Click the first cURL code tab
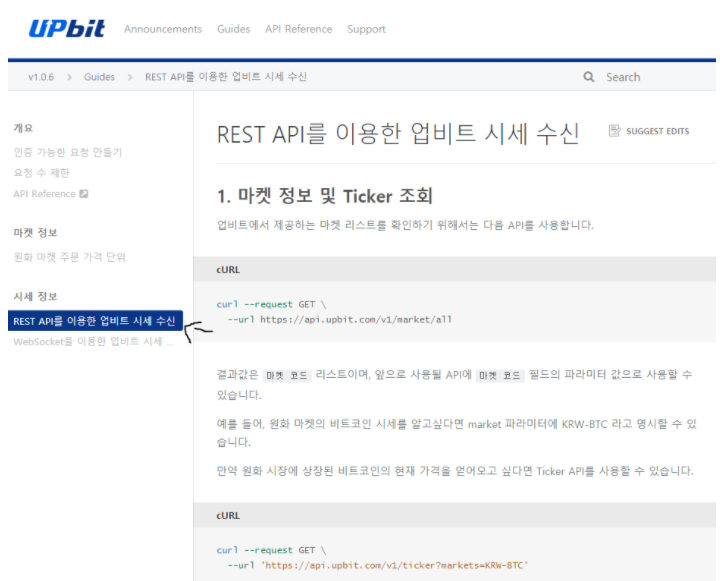This screenshot has width=720, height=581. (x=228, y=270)
